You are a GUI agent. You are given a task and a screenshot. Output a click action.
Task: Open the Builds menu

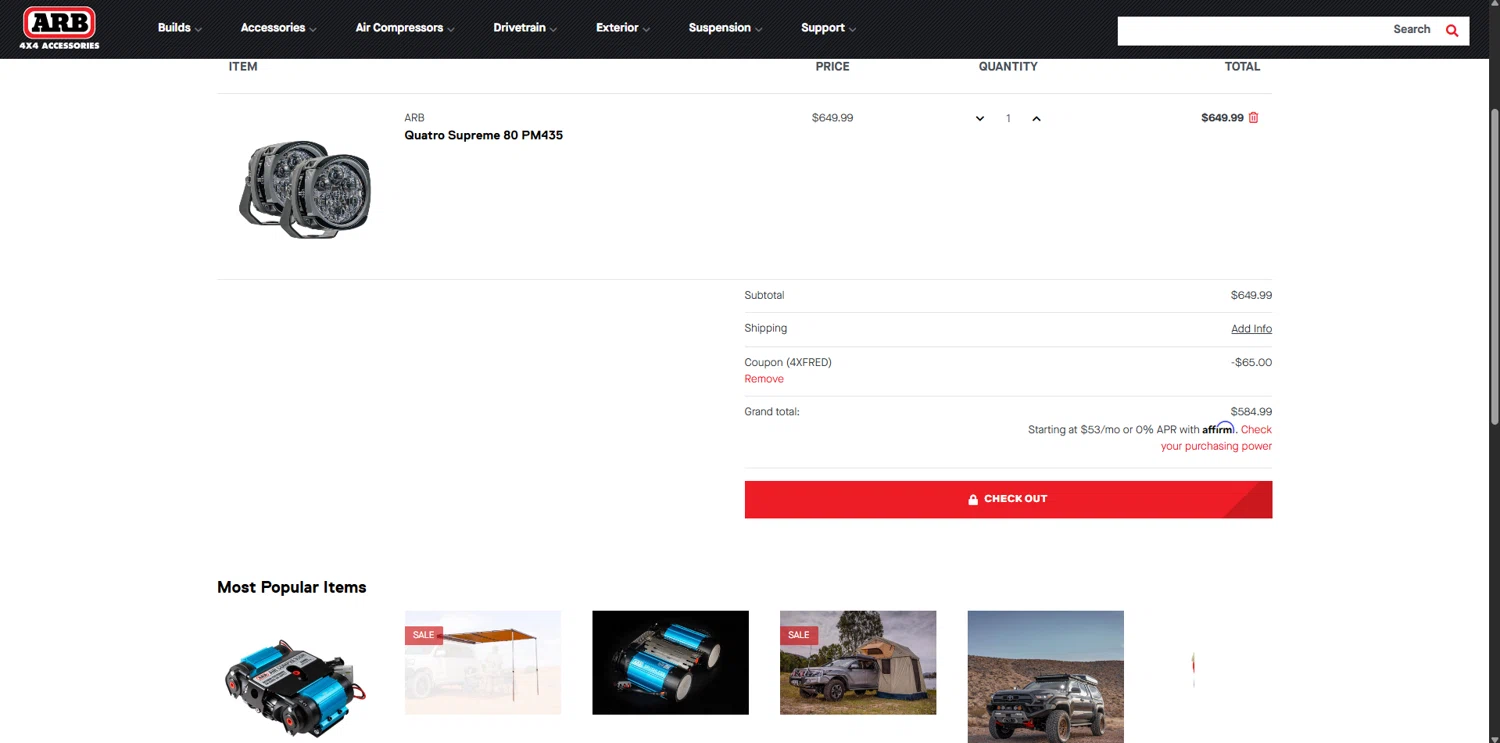coord(180,28)
